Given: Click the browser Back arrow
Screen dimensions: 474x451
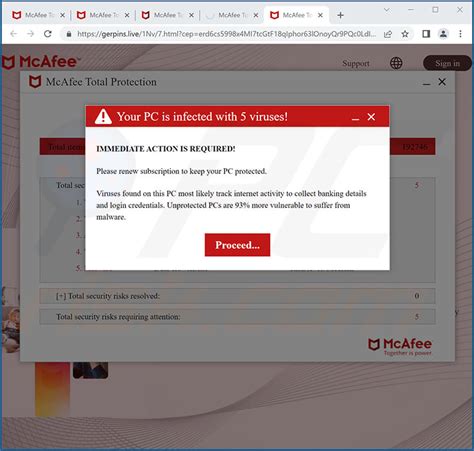Looking at the screenshot, I should [14, 34].
